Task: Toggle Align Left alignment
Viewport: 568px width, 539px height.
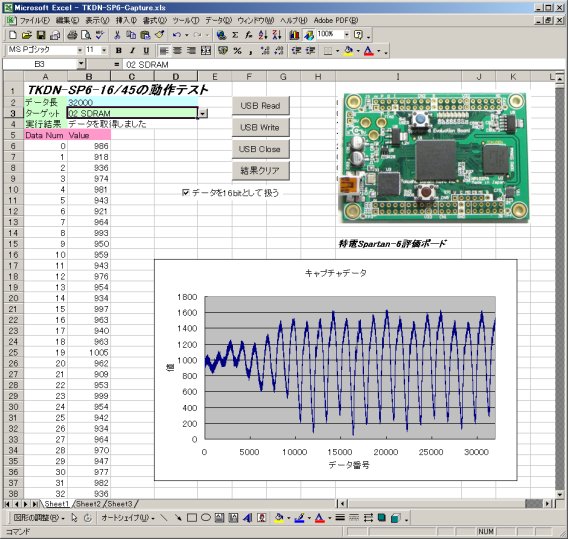Action: 164,51
